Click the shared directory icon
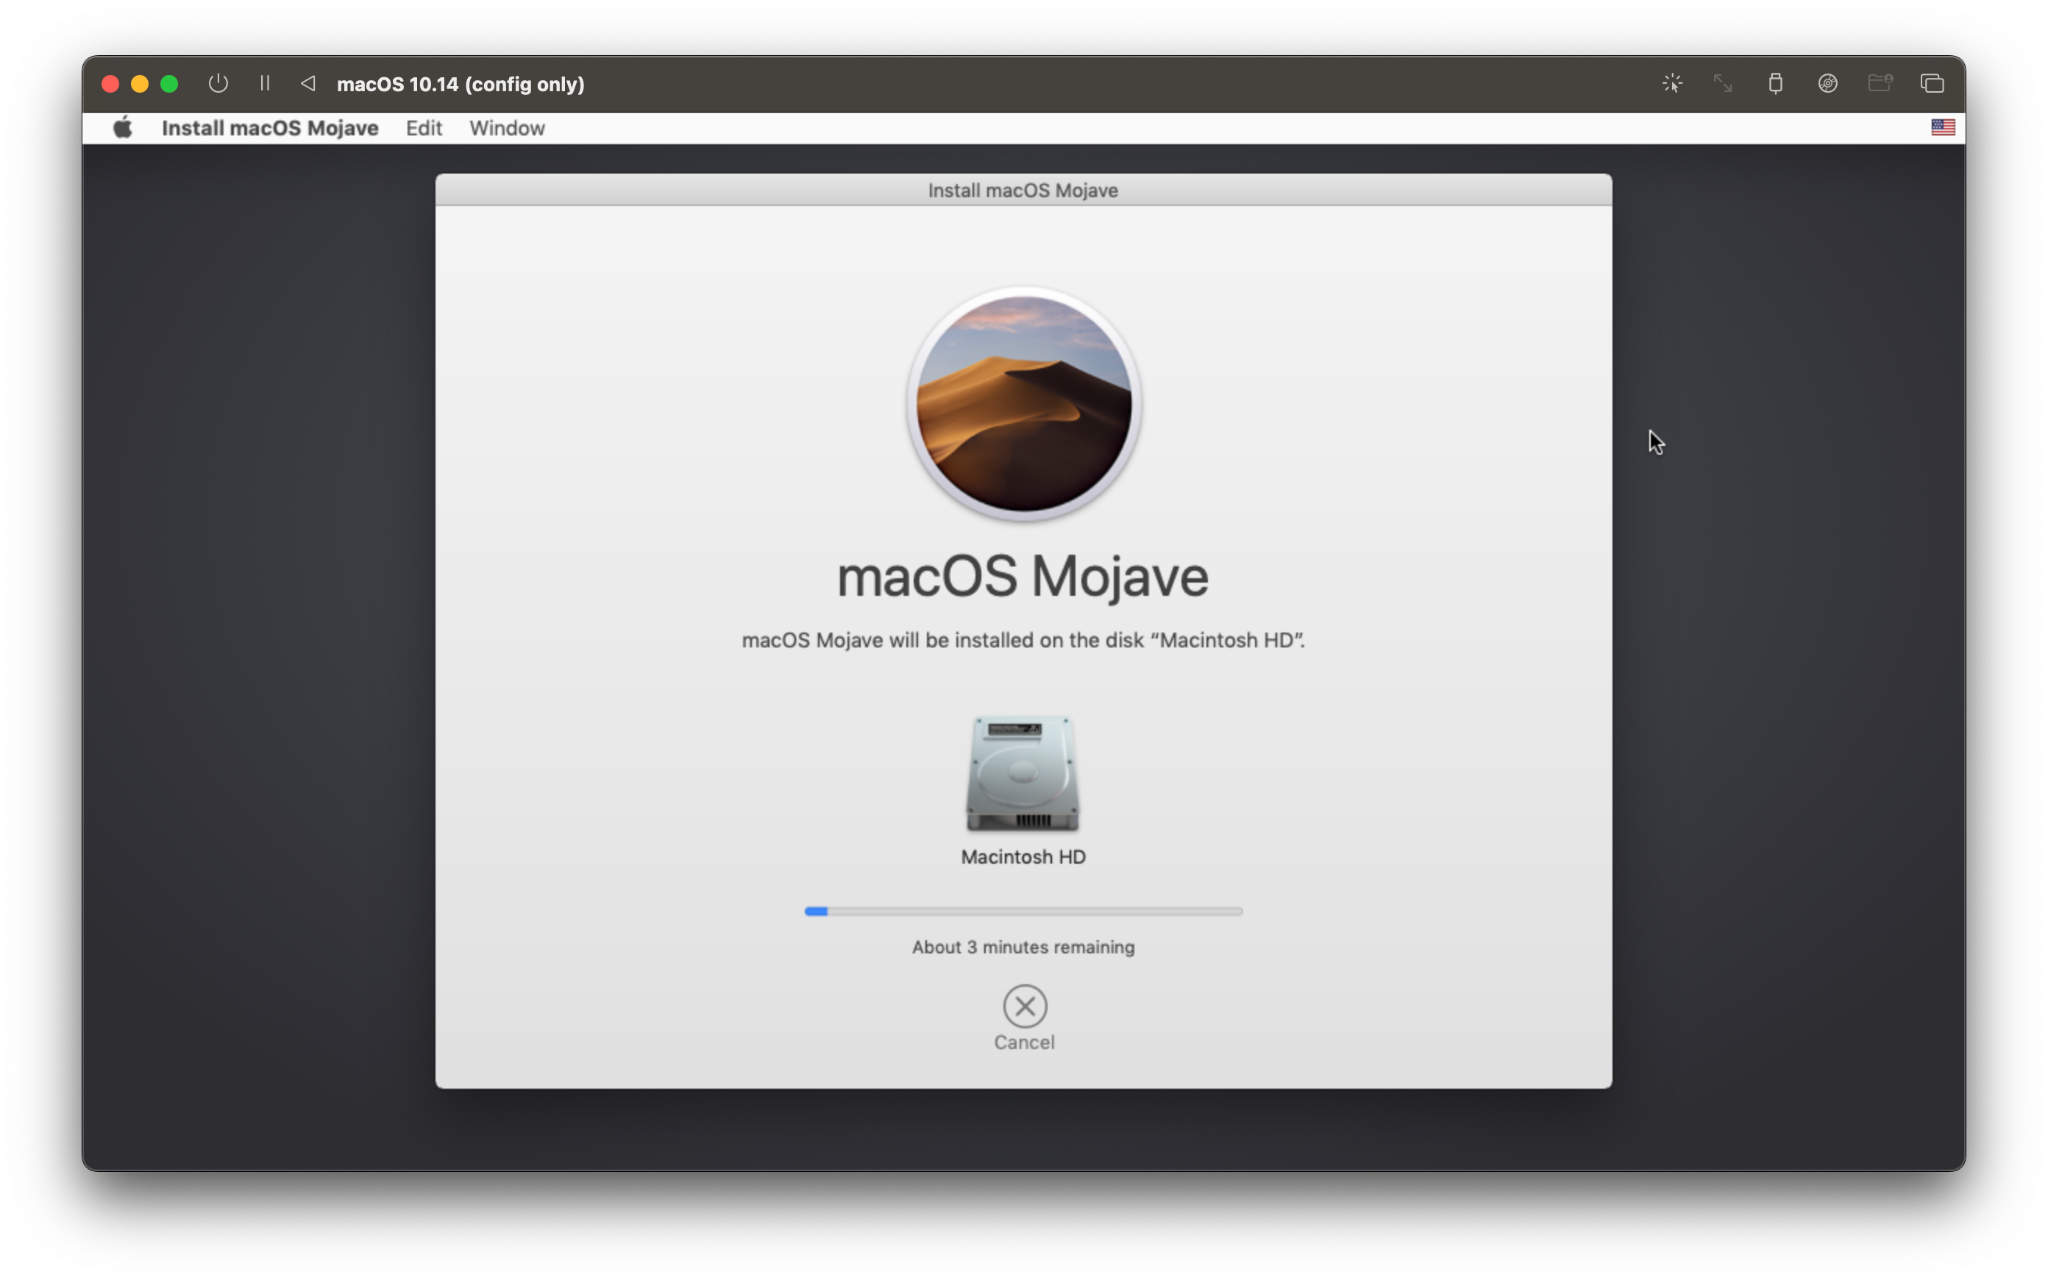2048x1280 pixels. 1881,83
